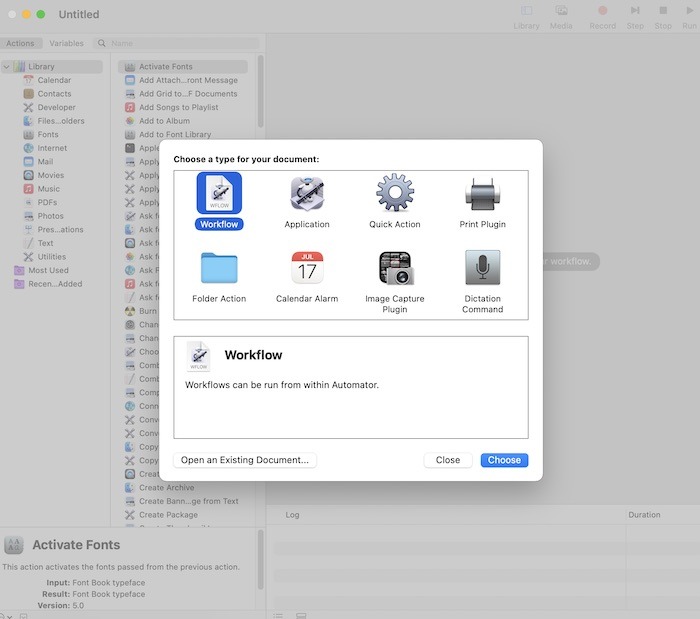
Task: Select Internet category in library
Action: (52, 148)
